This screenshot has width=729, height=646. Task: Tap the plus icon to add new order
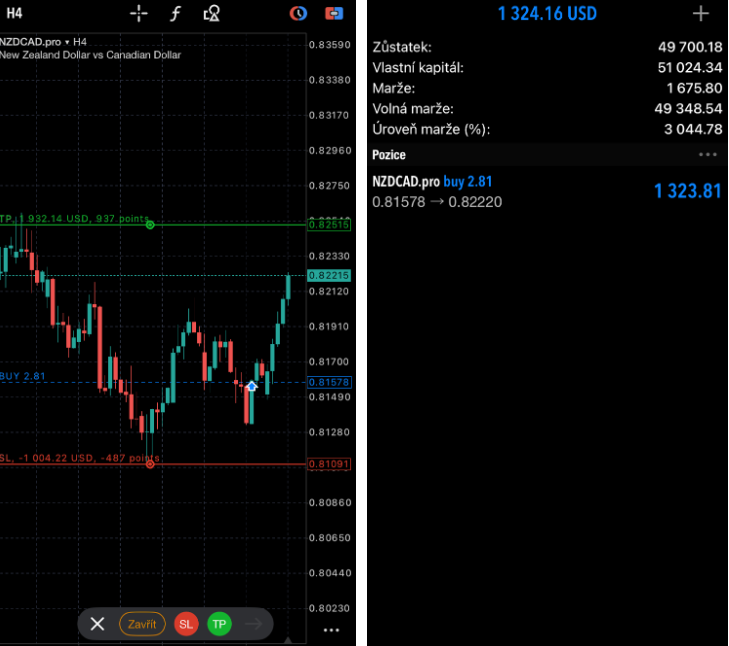(x=700, y=13)
